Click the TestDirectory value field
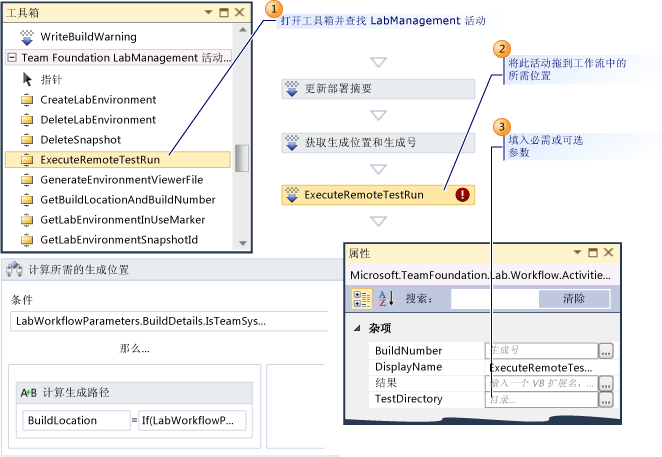The width and height of the screenshot is (662, 457). coord(541,400)
